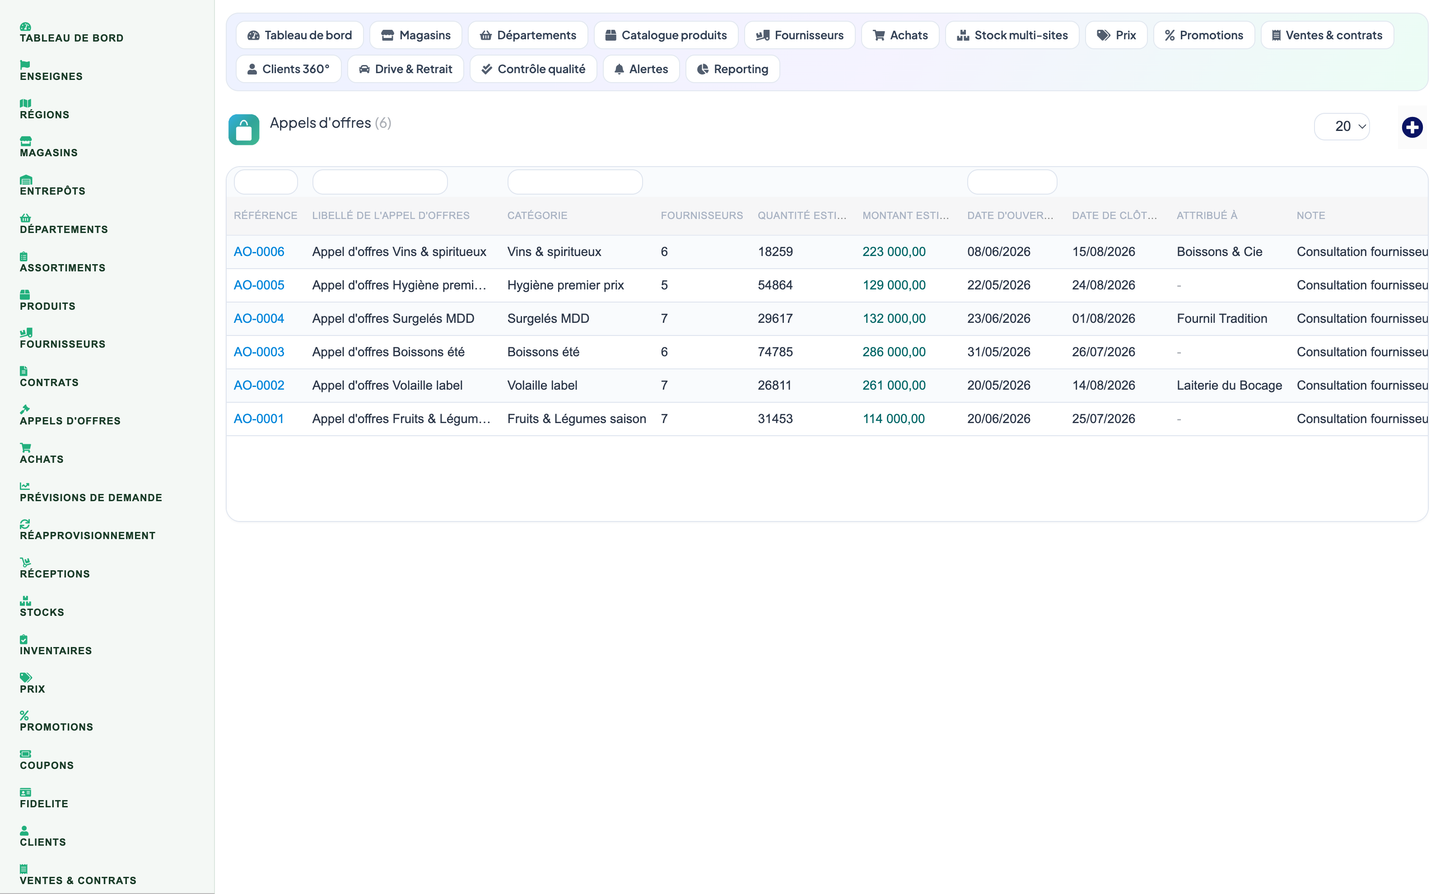Select the Drive & Retrait top tab
The image size is (1445, 894).
(x=405, y=69)
